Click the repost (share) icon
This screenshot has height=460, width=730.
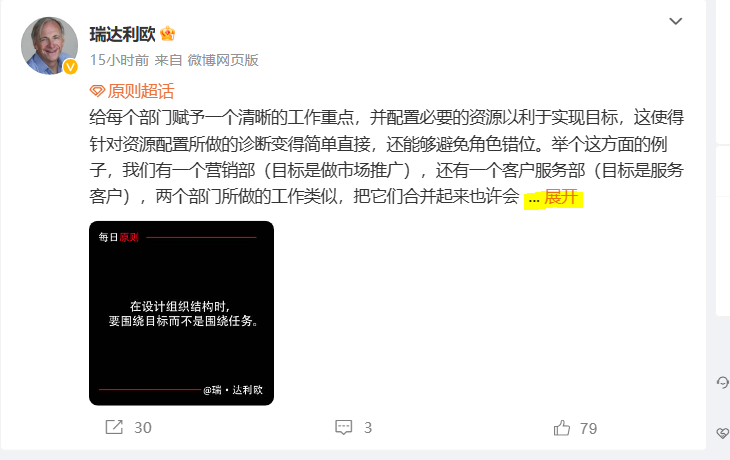coord(114,427)
